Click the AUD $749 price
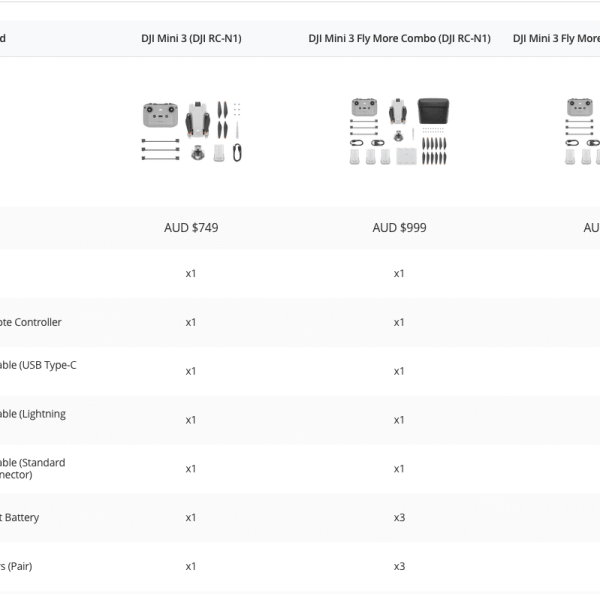 191,228
